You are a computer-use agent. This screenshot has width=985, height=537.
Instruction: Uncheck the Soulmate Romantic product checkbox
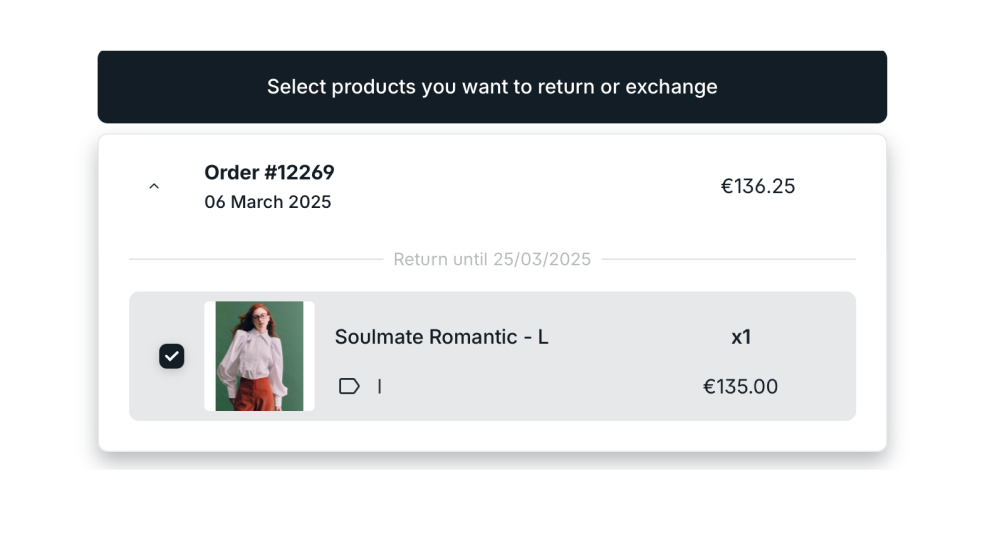click(x=171, y=356)
